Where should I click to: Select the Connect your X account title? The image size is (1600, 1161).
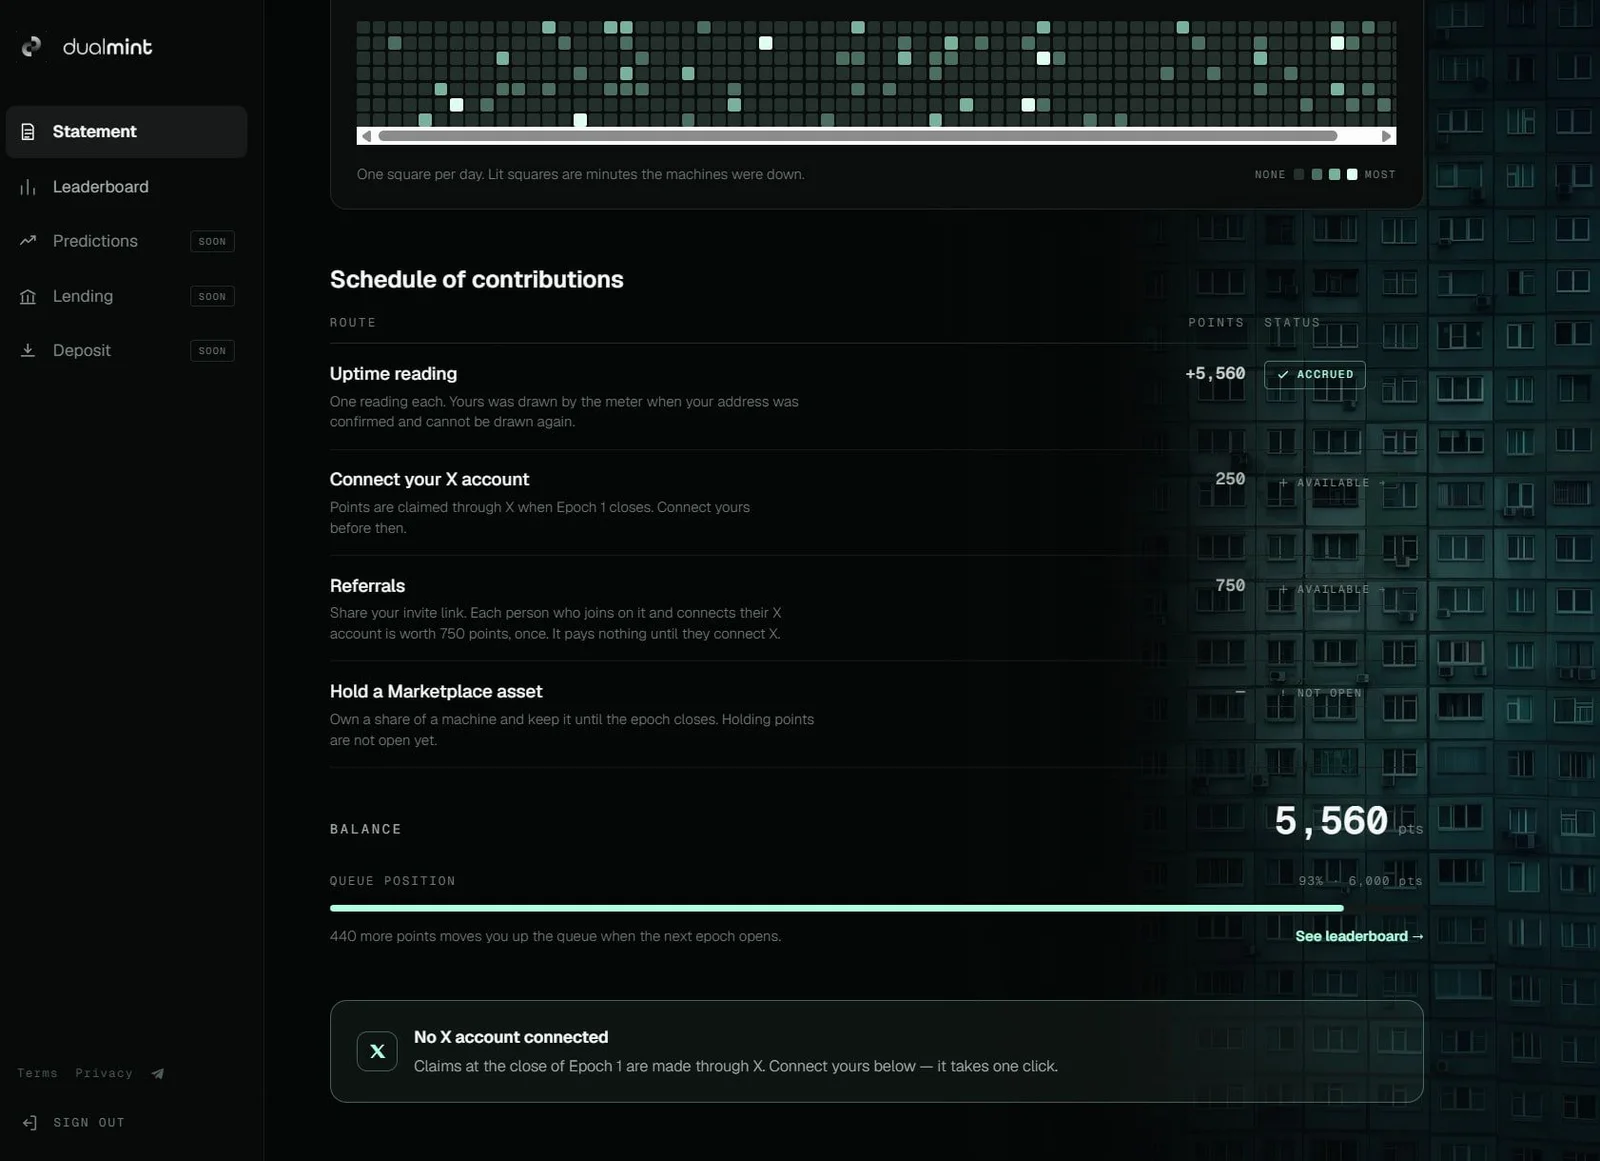429,480
